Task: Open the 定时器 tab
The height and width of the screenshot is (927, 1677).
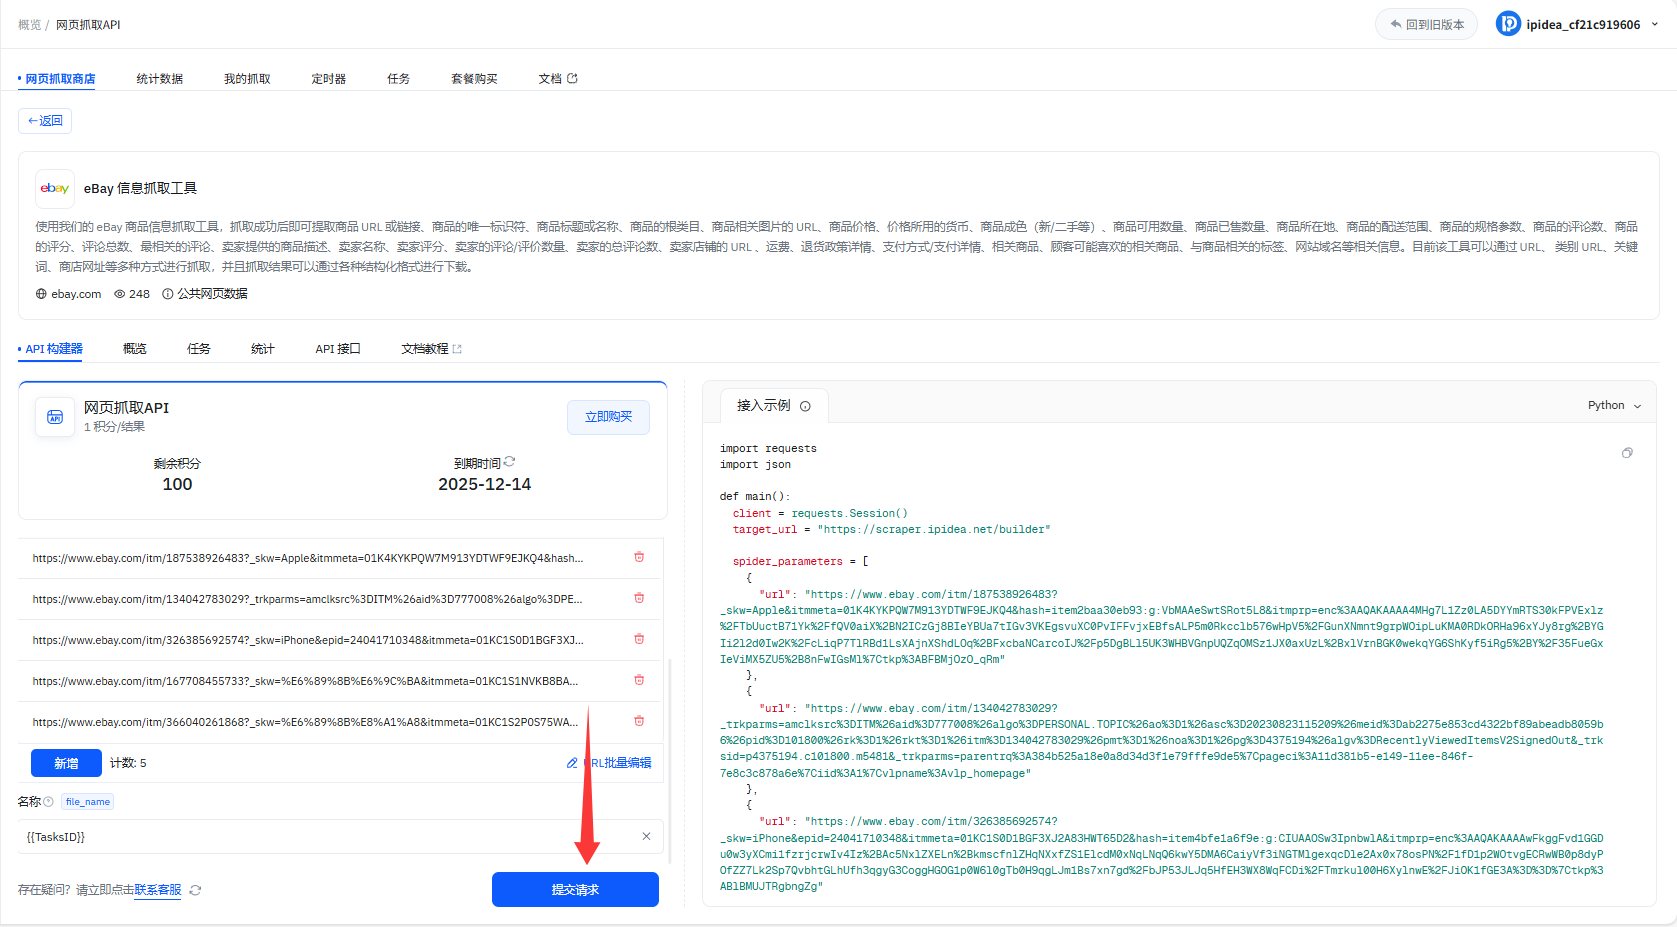Action: pyautogui.click(x=329, y=79)
